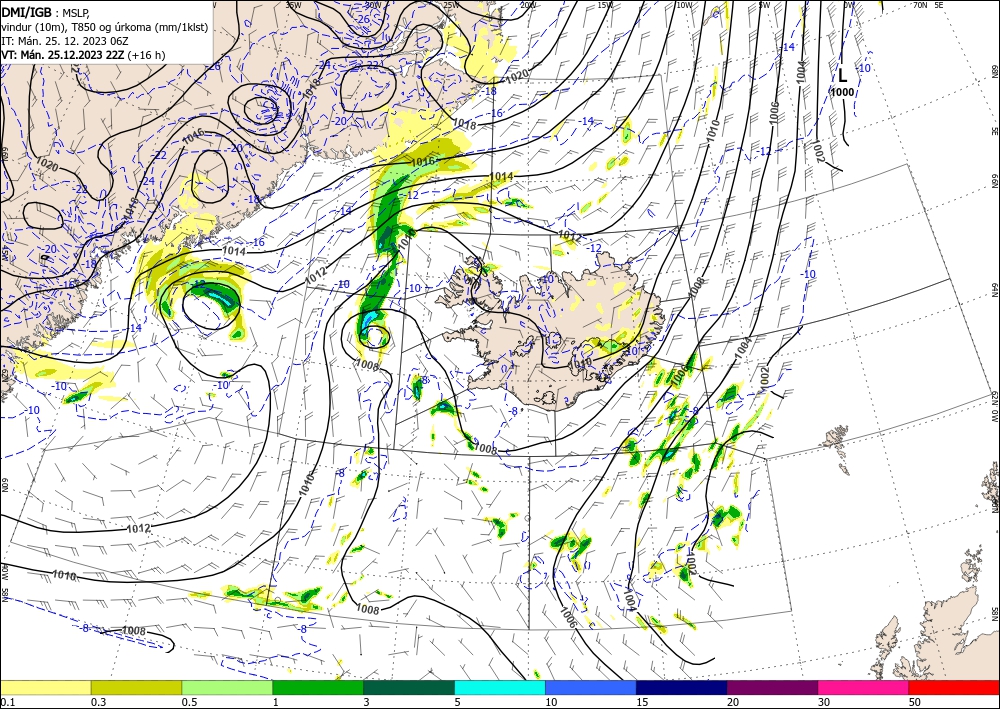1000x709 pixels.
Task: Click the '15W' longitude label on top edge
Action: (605, 4)
